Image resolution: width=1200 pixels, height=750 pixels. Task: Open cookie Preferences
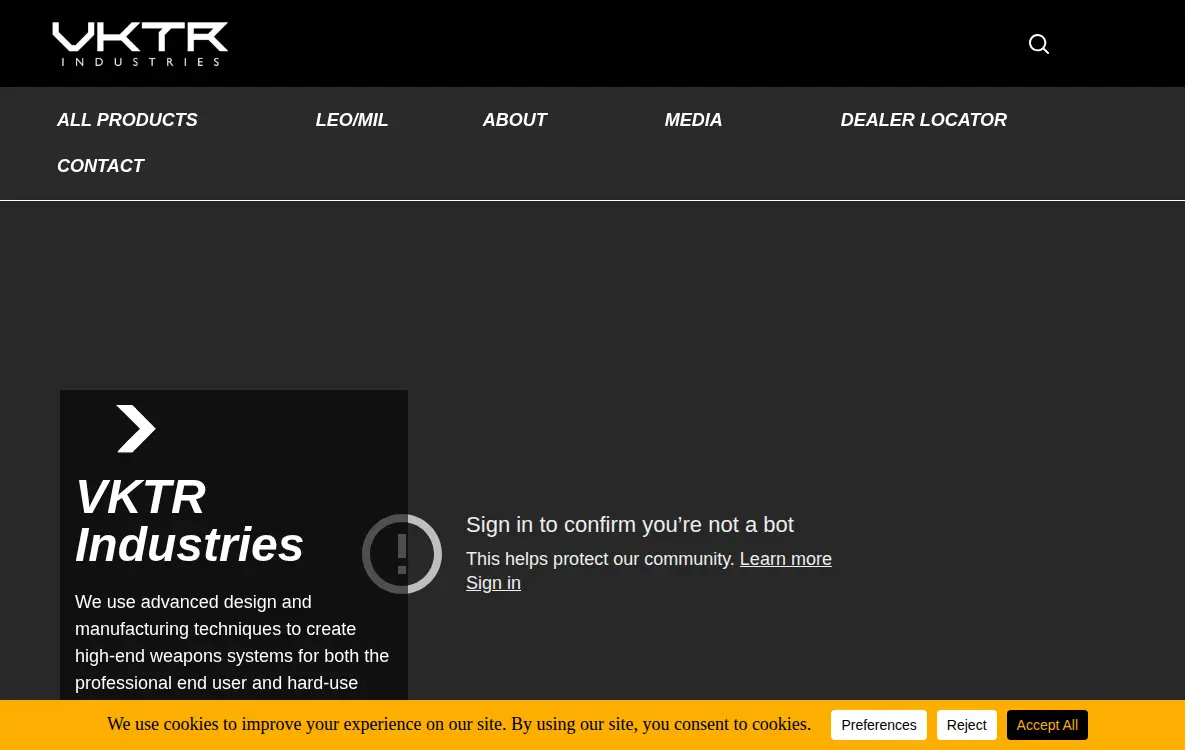tap(879, 725)
